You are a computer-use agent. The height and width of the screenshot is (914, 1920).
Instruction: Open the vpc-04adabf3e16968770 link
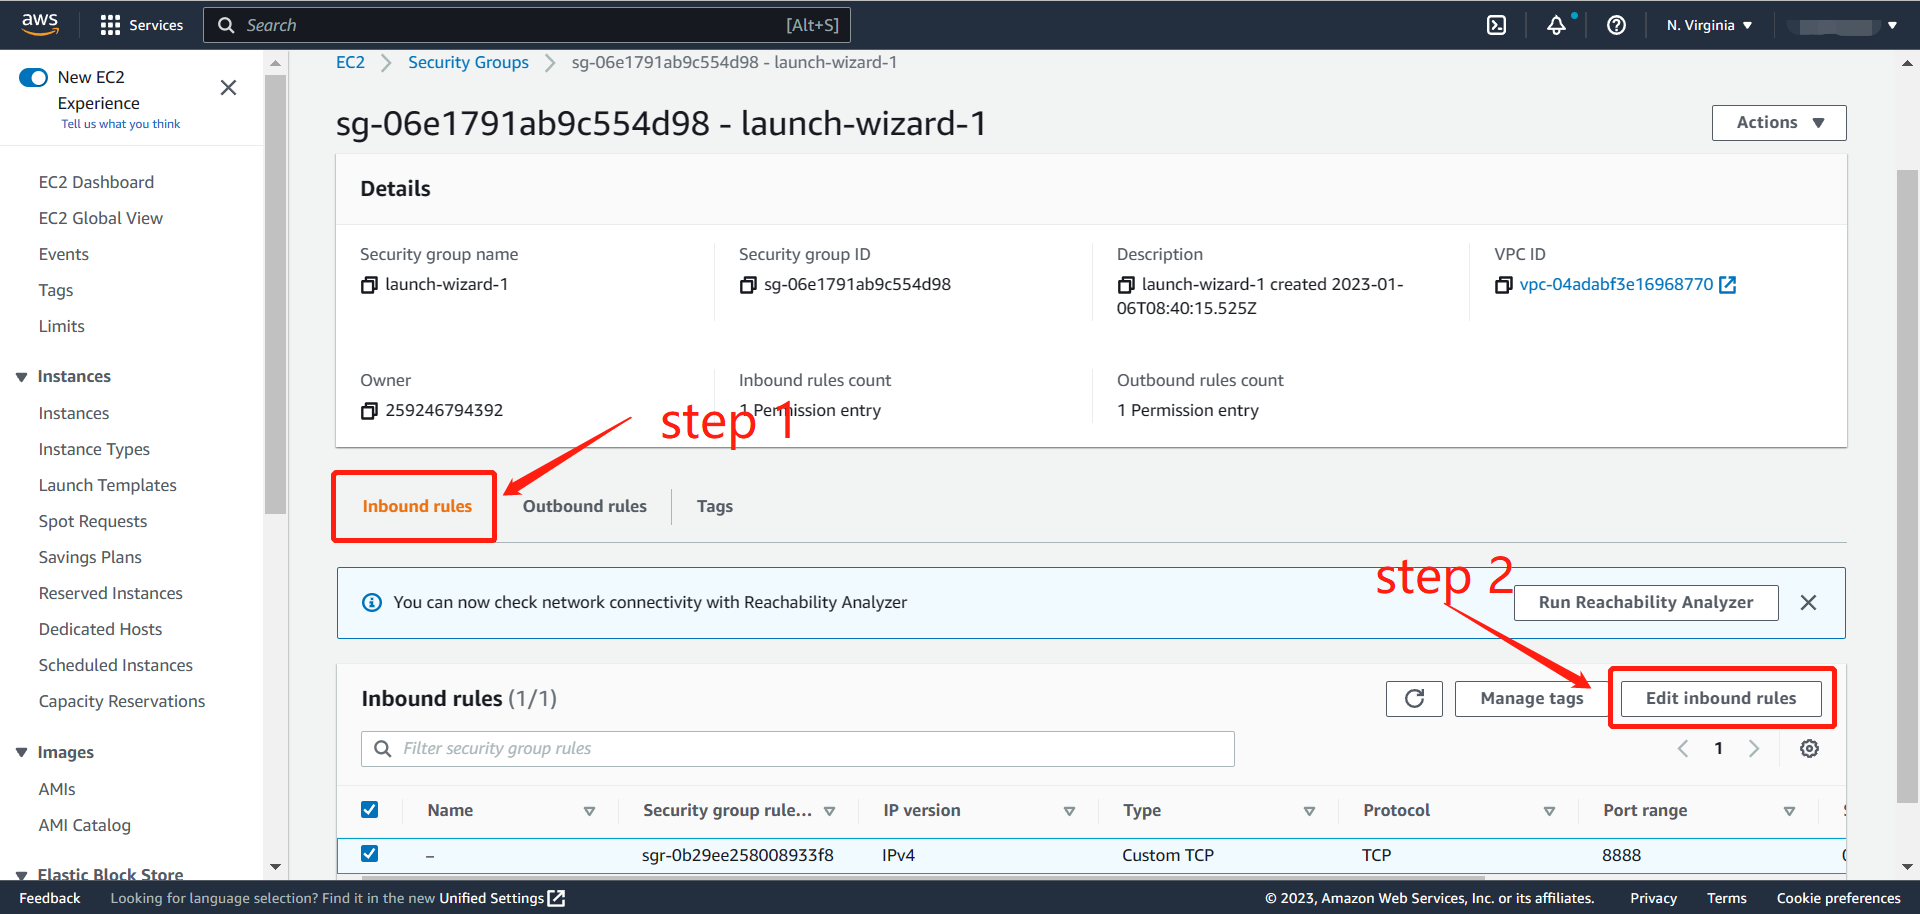tap(1616, 284)
